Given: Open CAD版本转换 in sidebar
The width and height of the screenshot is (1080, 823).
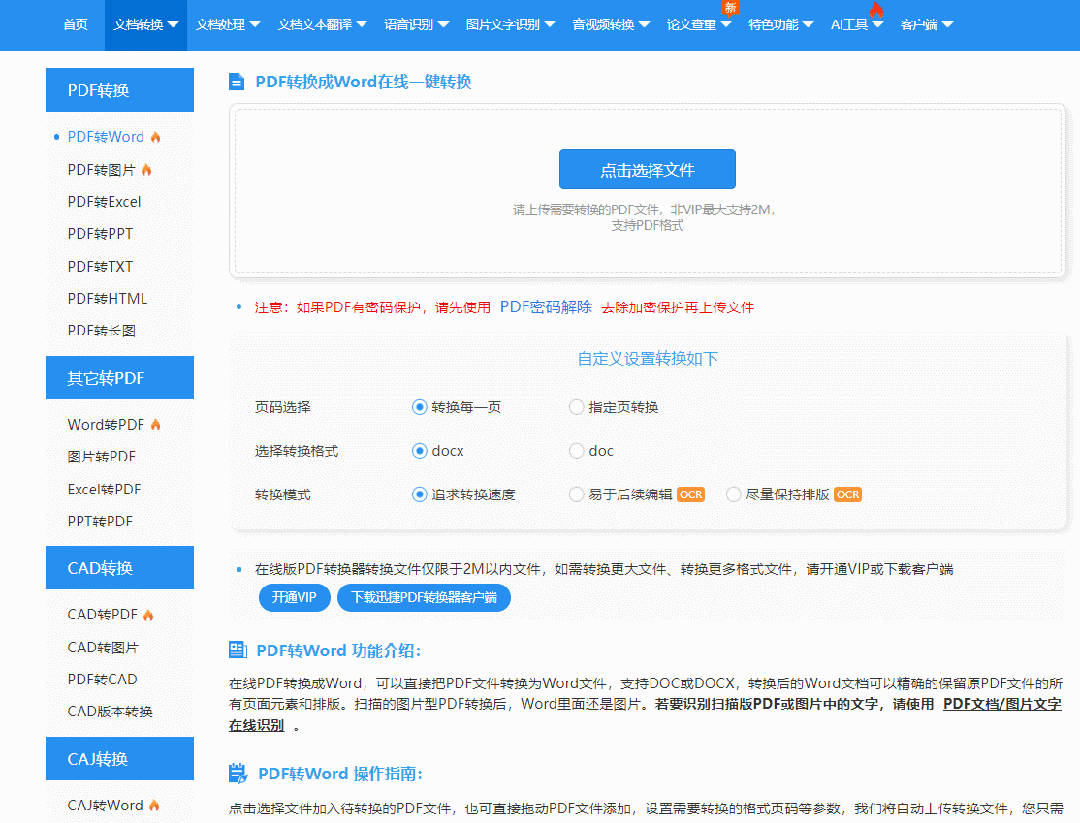Looking at the screenshot, I should pyautogui.click(x=110, y=711).
